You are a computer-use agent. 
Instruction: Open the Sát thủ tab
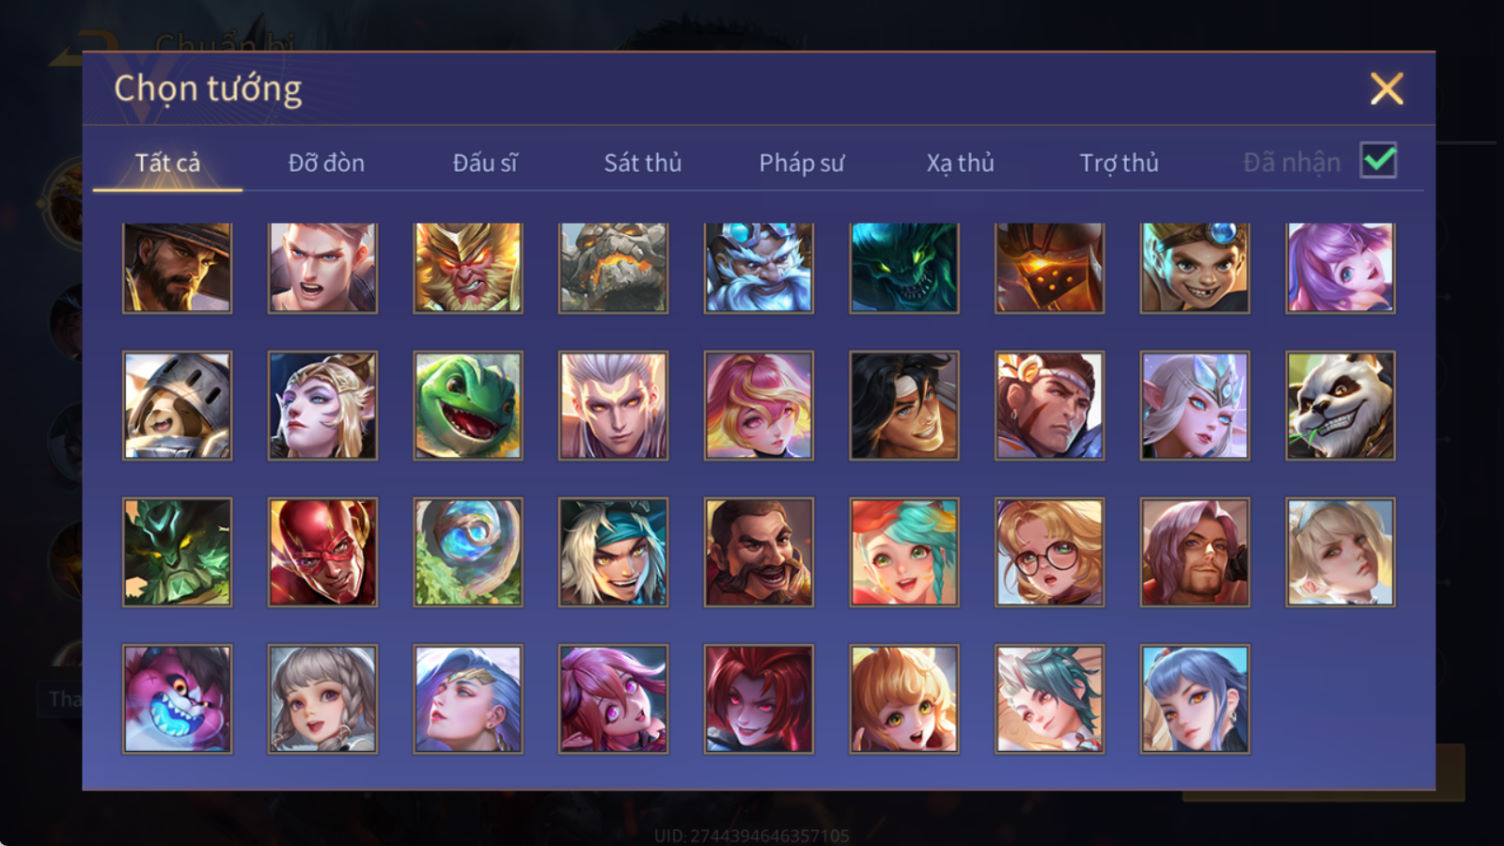(642, 162)
